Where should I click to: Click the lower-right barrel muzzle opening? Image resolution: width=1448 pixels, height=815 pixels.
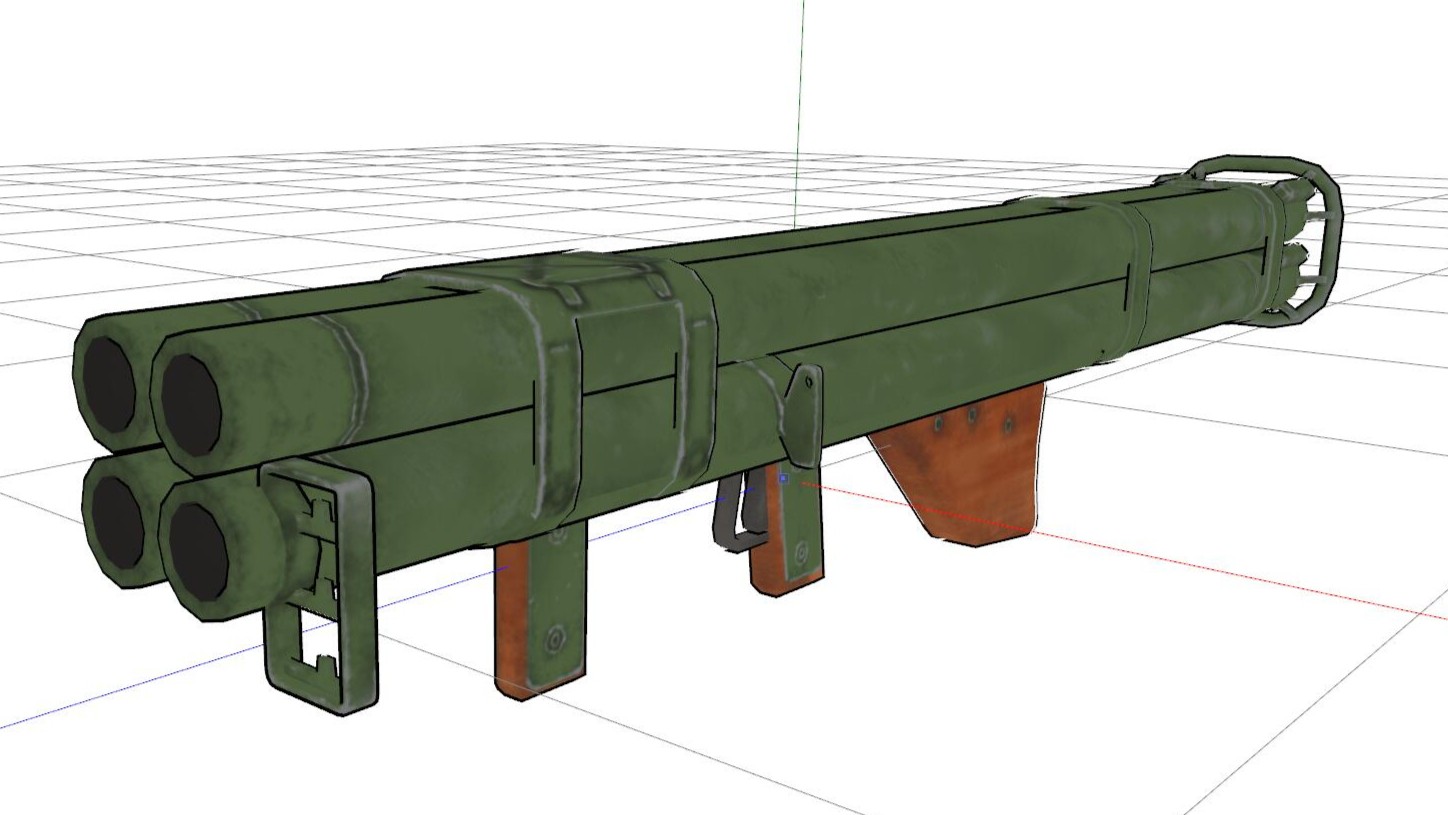click(198, 551)
